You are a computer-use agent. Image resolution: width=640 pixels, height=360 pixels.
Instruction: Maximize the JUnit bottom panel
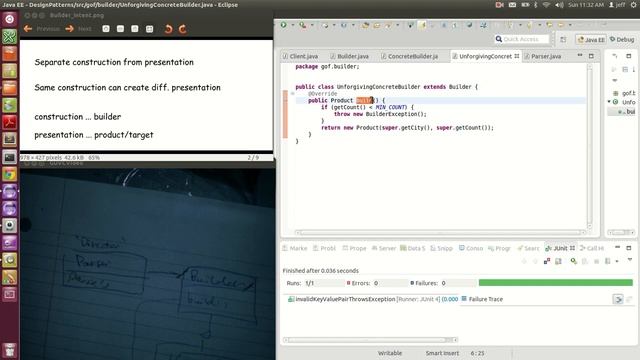pos(629,248)
